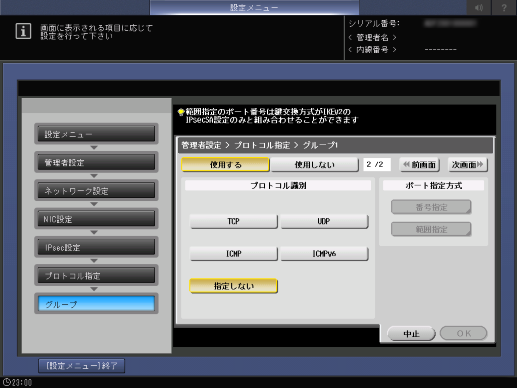Open help with the question mark icon
This screenshot has width=517, height=388.
pos(504,7)
